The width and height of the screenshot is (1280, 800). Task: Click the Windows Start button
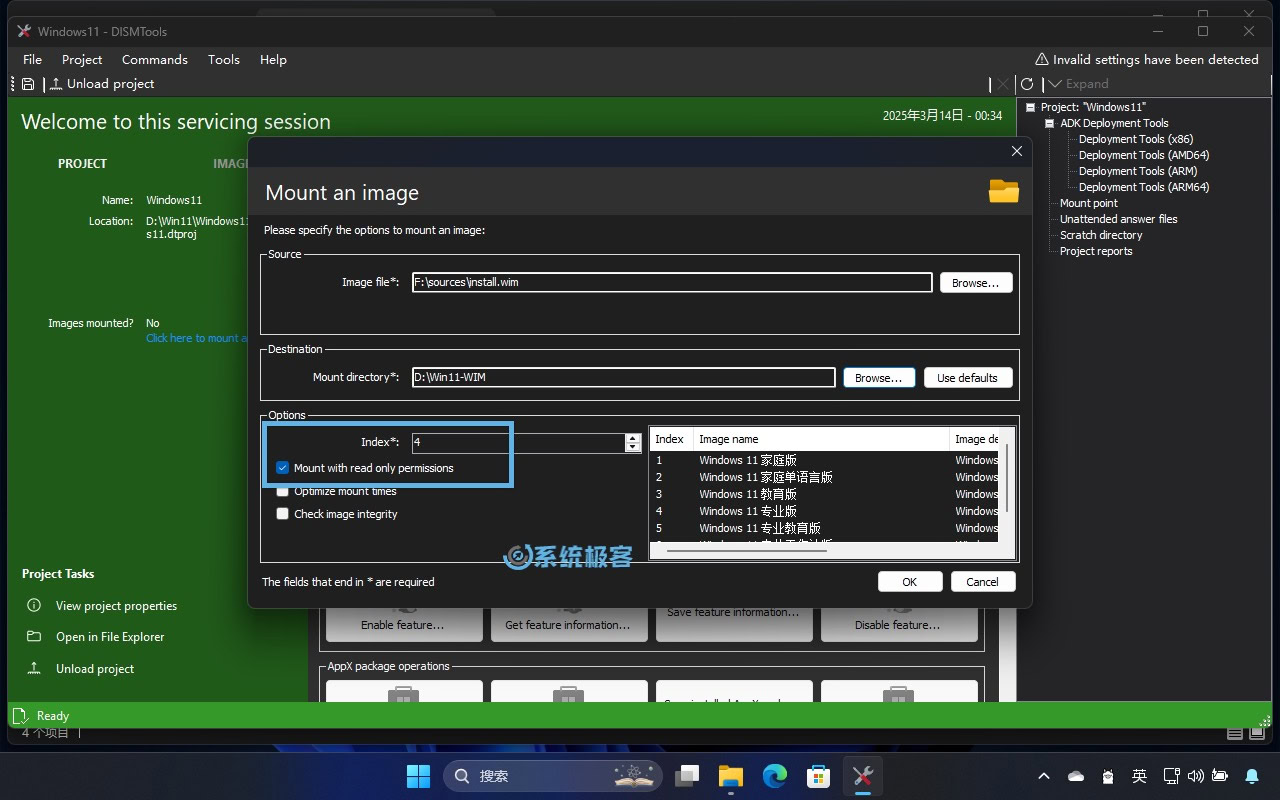[418, 776]
